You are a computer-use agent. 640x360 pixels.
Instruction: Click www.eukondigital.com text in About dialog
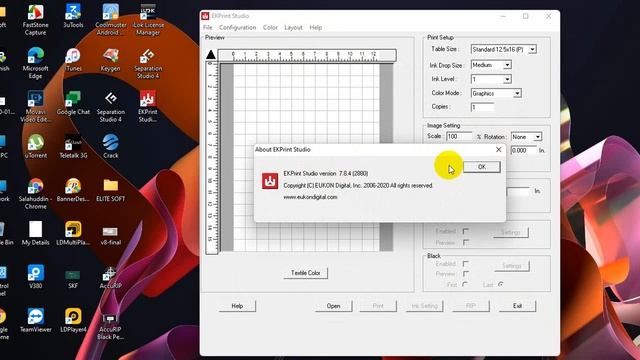(310, 197)
